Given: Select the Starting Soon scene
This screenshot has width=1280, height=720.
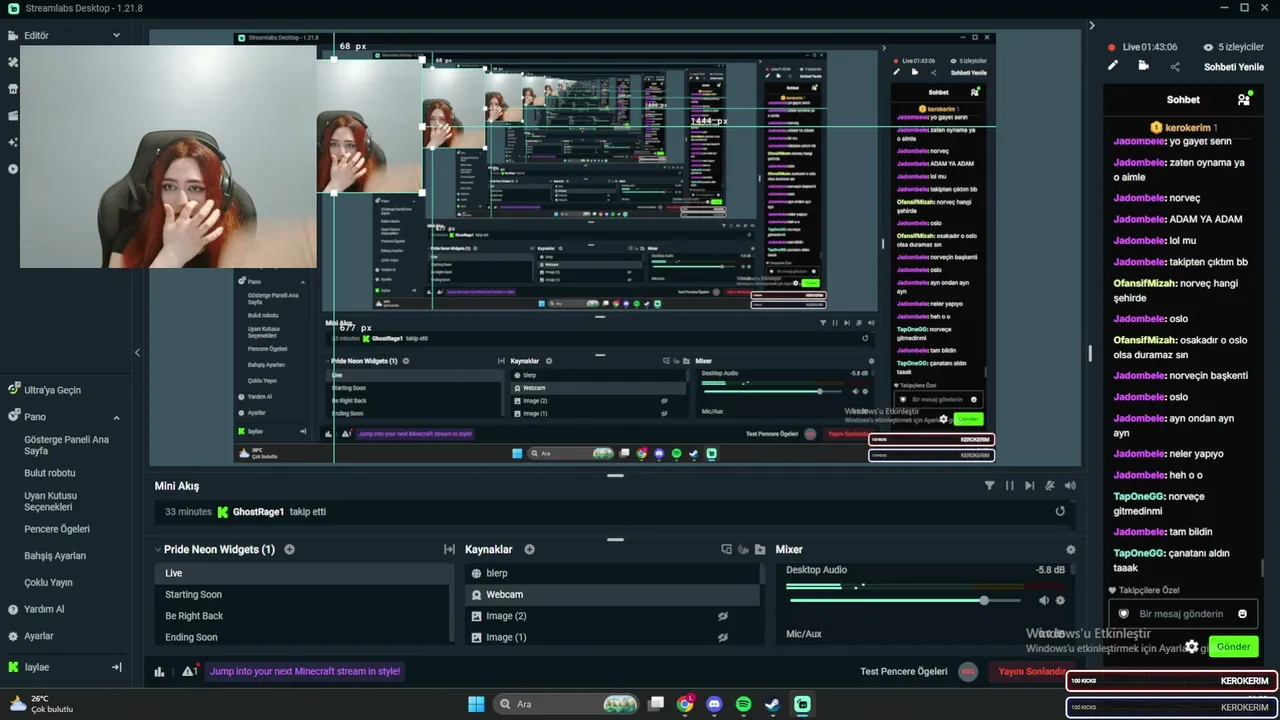Looking at the screenshot, I should tap(304, 594).
